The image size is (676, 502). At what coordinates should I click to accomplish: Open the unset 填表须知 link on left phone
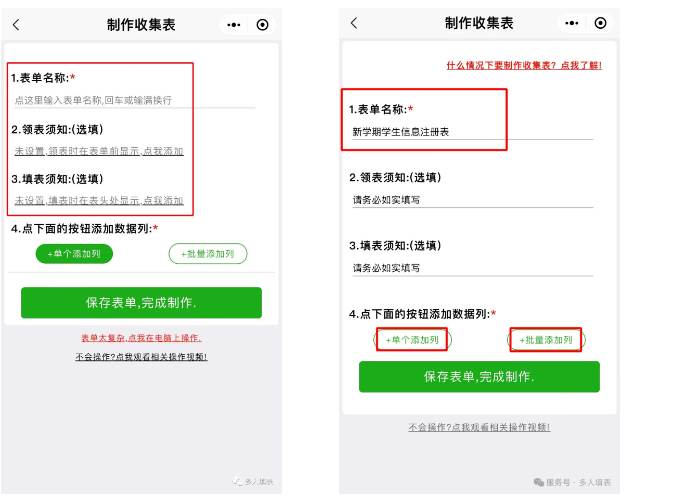coord(99,201)
